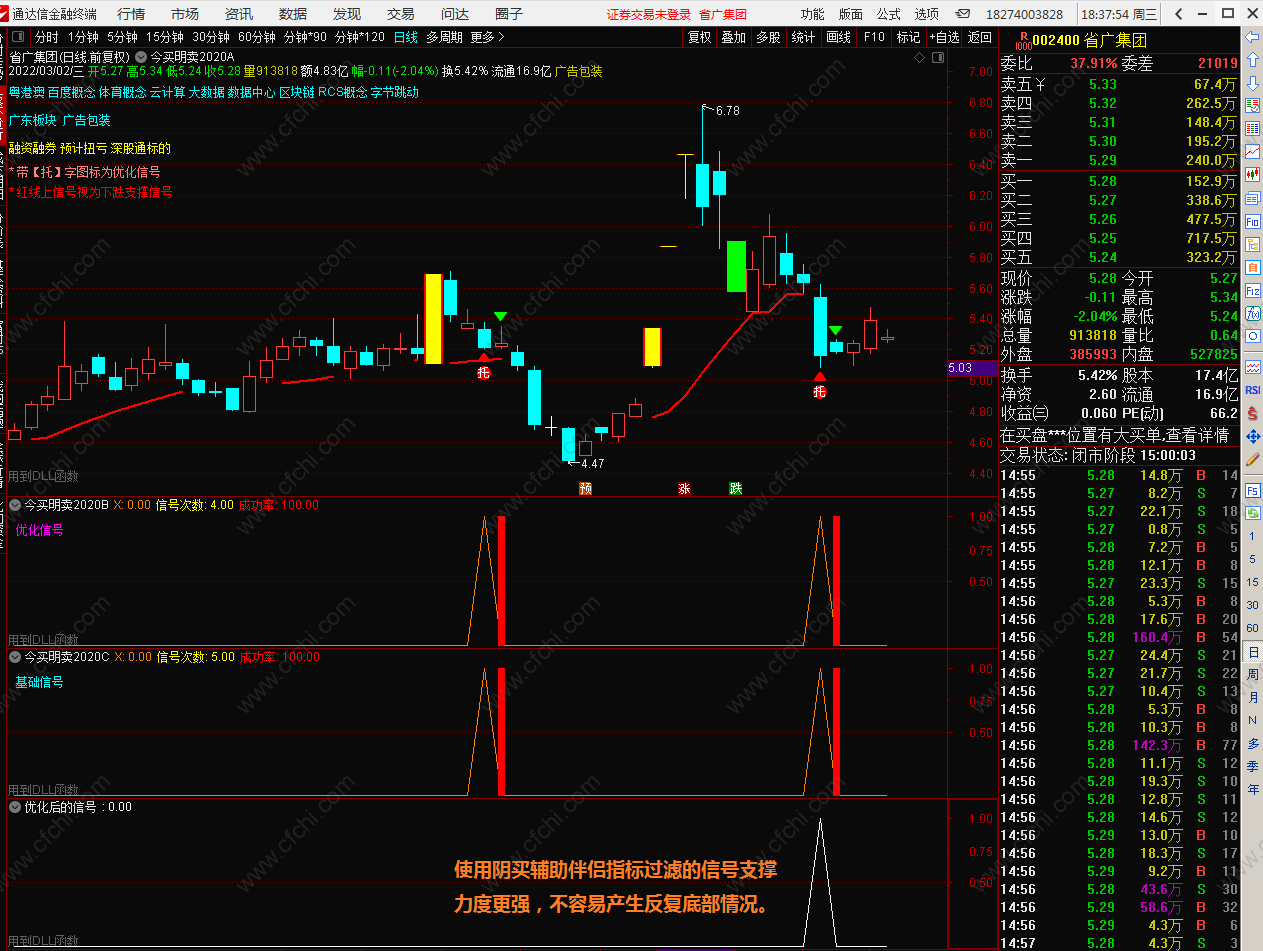Select daily 日 period in right sidebar
This screenshot has width=1263, height=951.
pos(1252,651)
